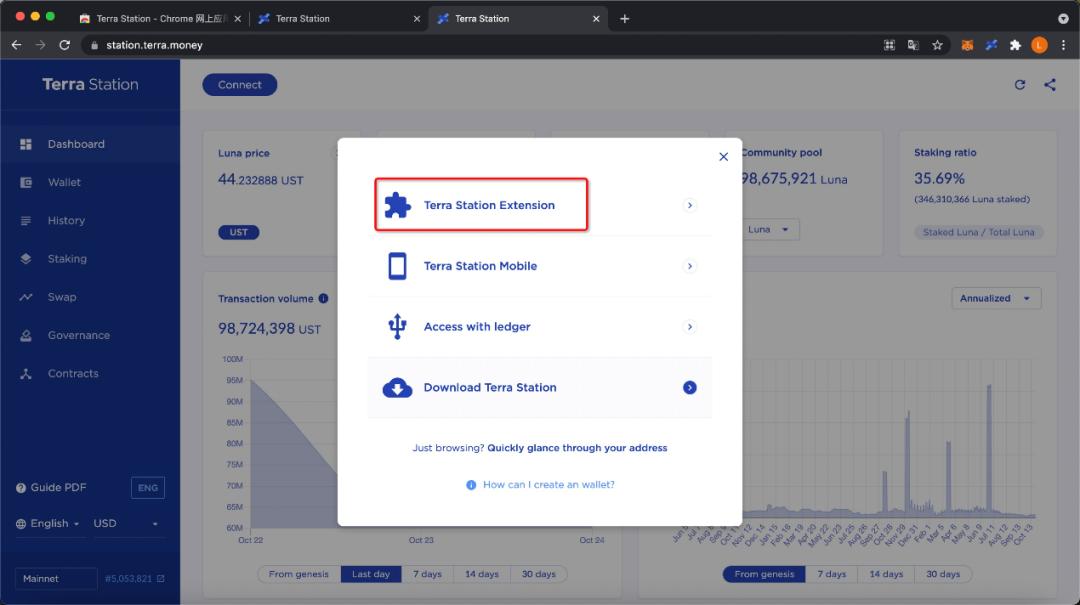Click the Connect button
The height and width of the screenshot is (605, 1080).
point(240,85)
